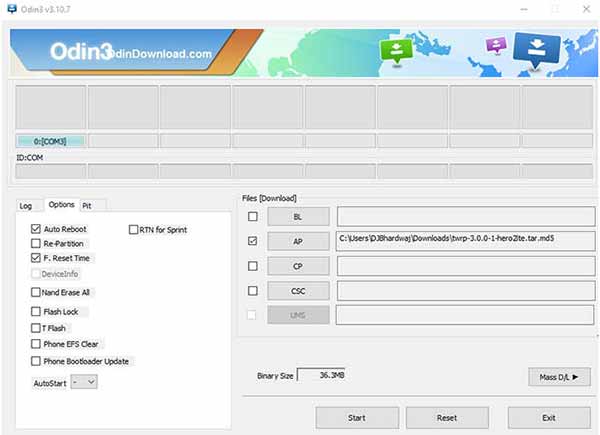Image resolution: width=600 pixels, height=435 pixels.
Task: Click the AutoStart label
Action: 50,383
